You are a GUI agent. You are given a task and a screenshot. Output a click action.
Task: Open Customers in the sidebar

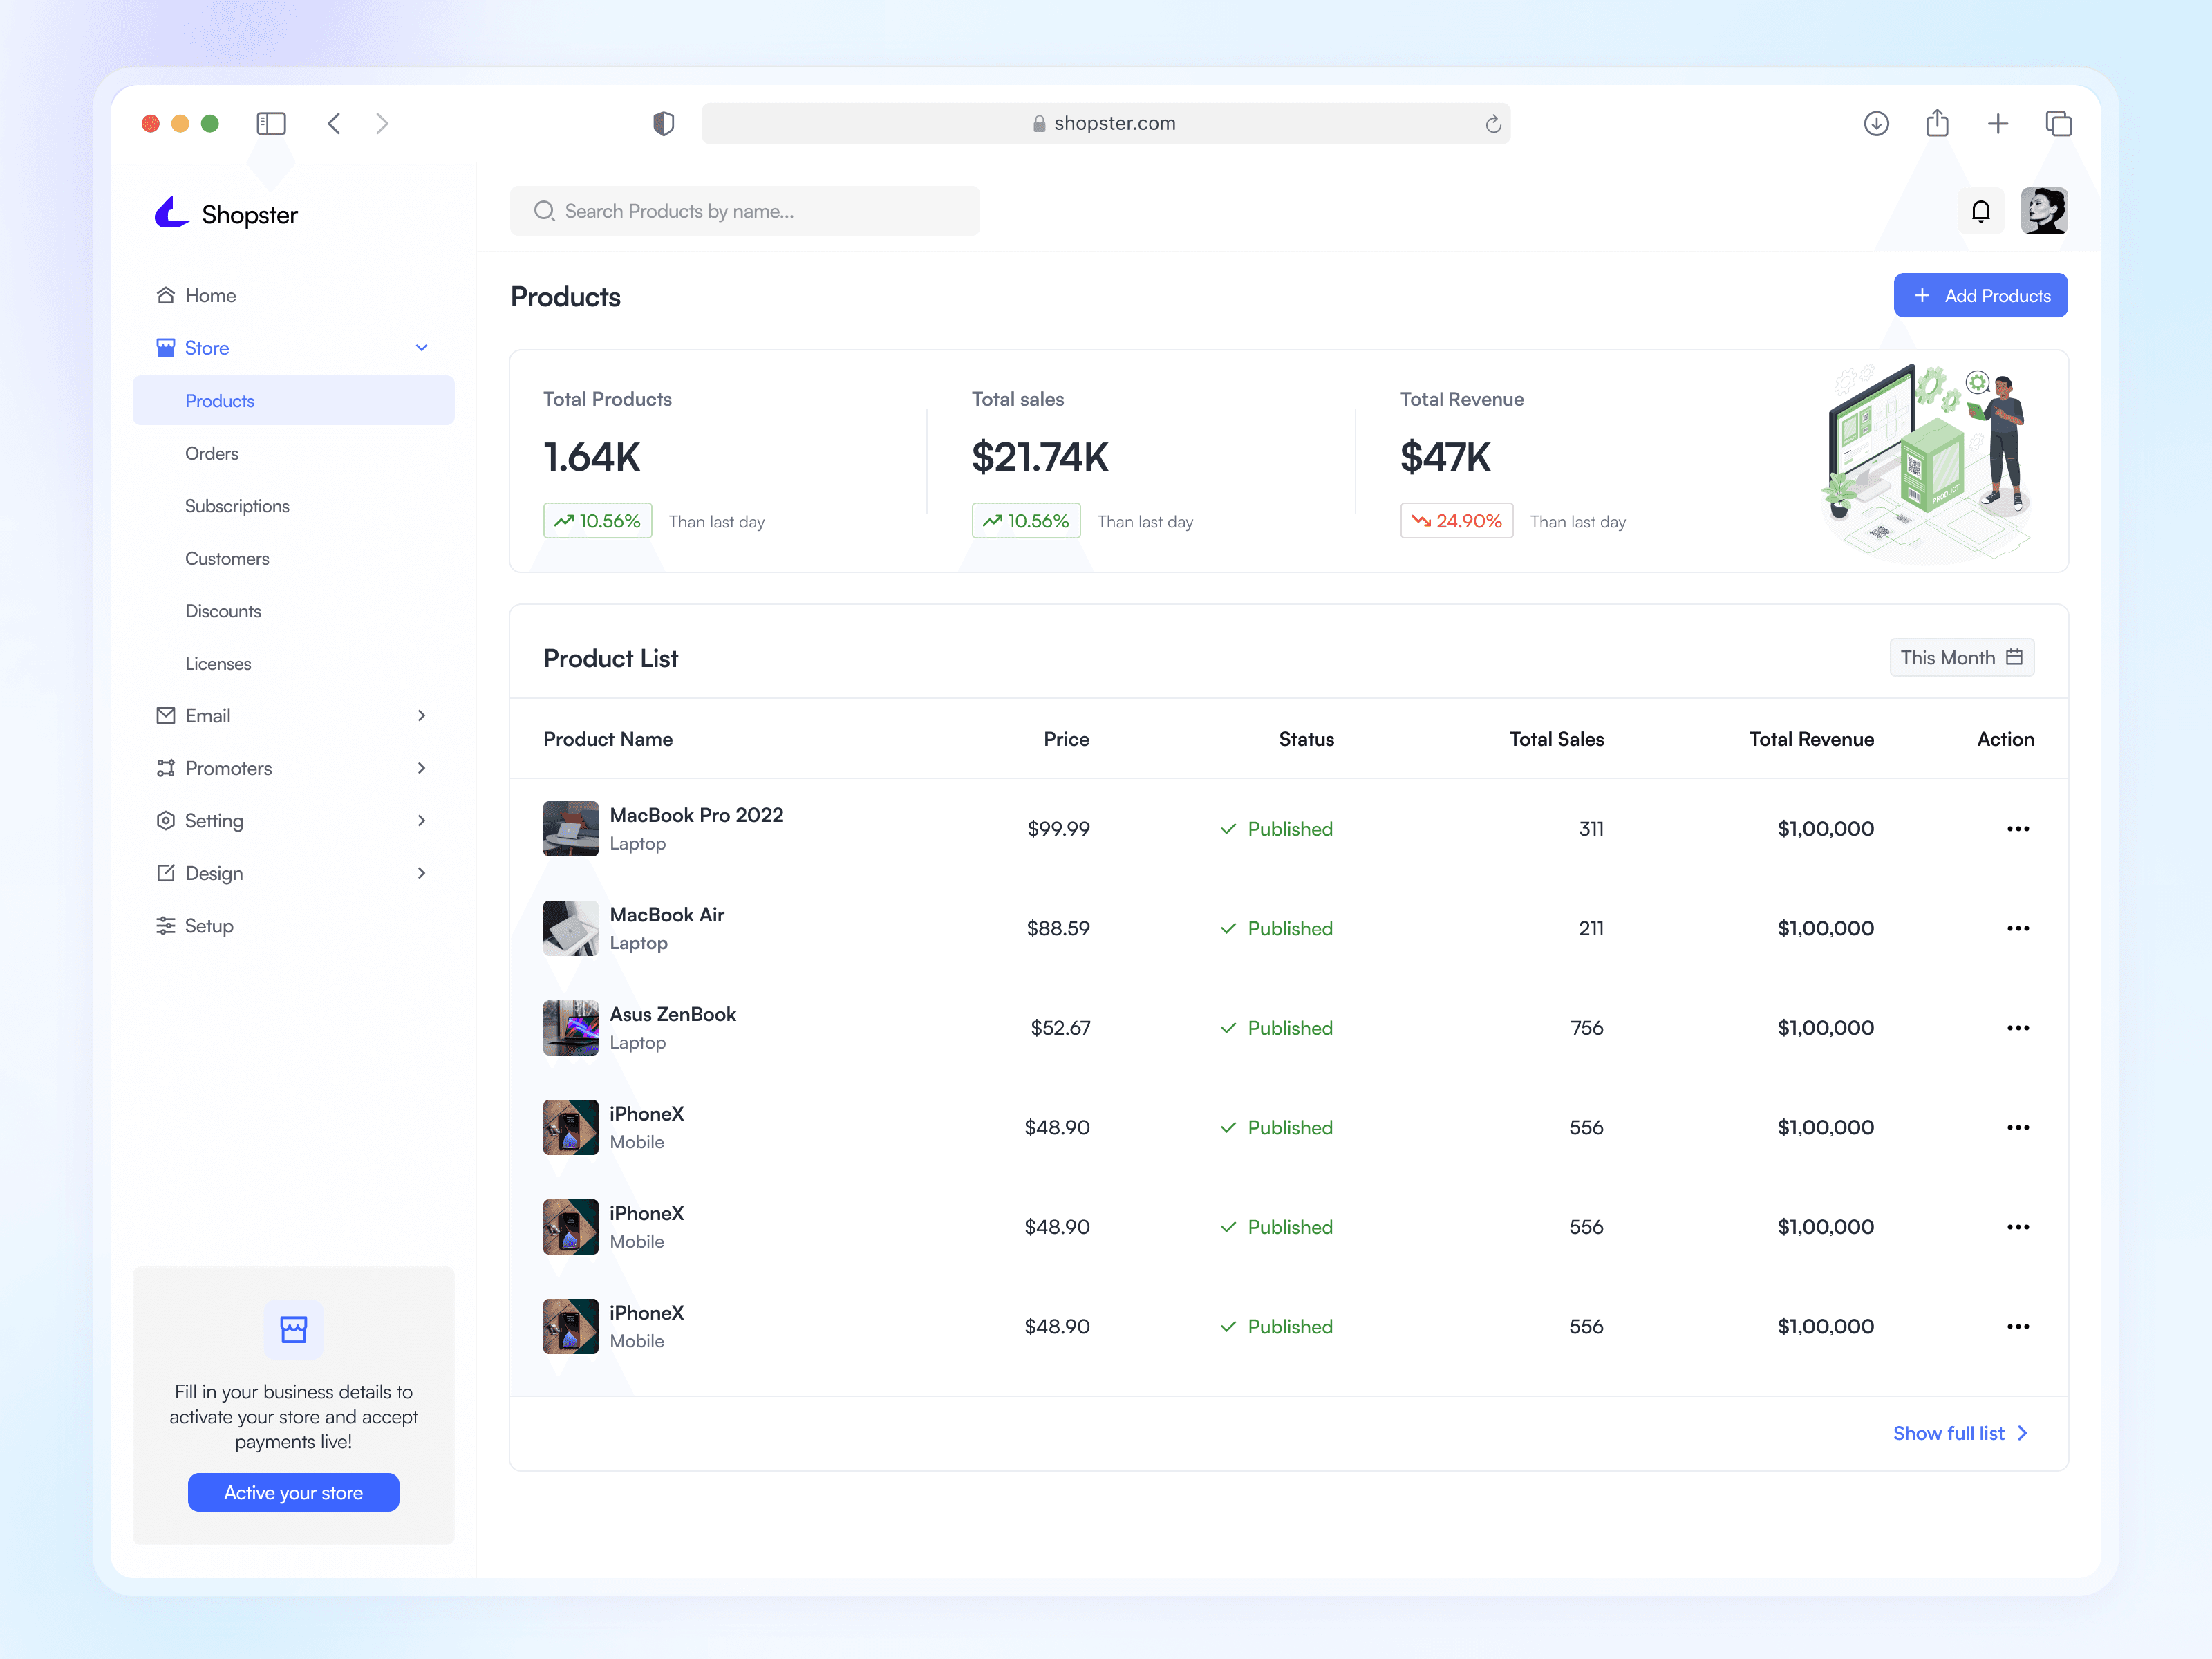tap(227, 558)
